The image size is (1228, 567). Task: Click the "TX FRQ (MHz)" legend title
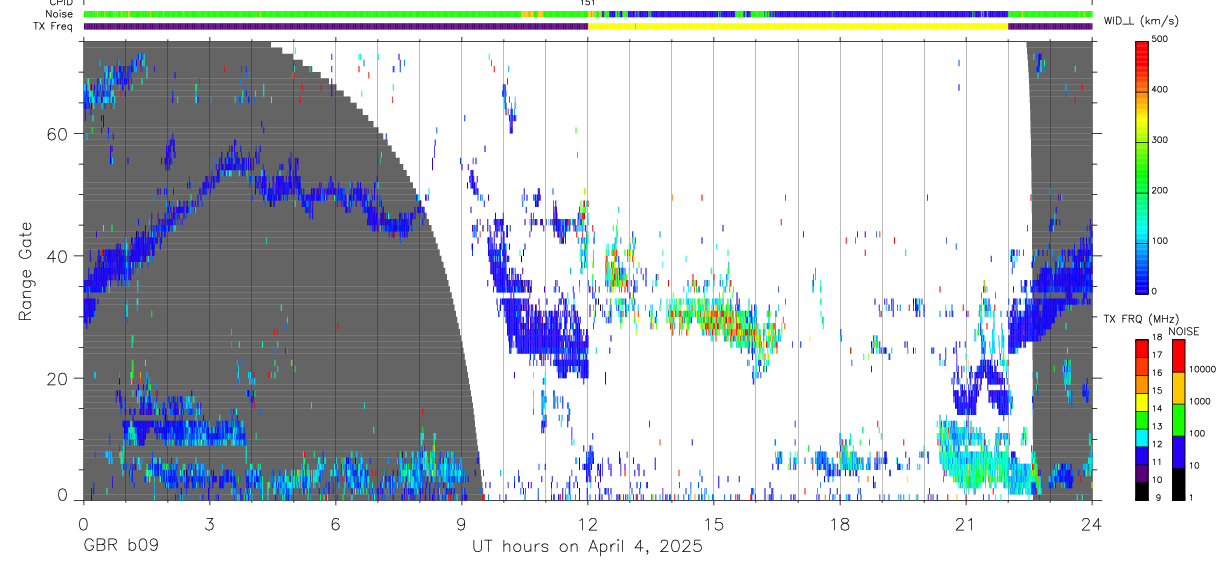[x=1141, y=318]
